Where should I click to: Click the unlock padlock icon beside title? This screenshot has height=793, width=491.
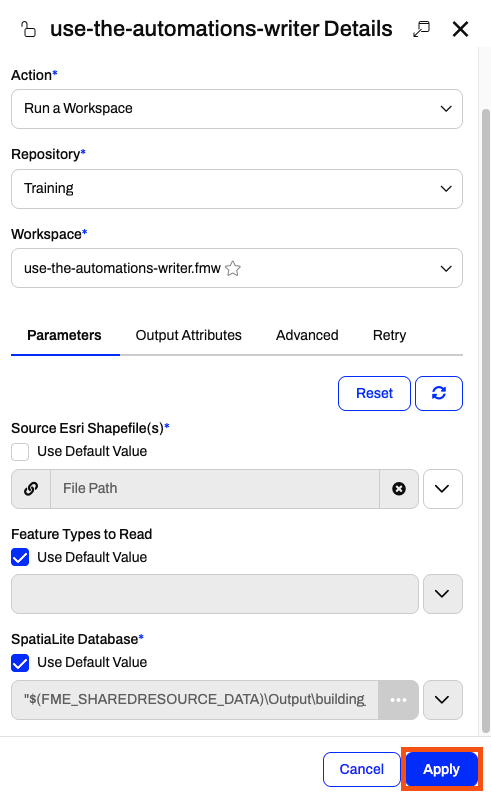tap(28, 29)
